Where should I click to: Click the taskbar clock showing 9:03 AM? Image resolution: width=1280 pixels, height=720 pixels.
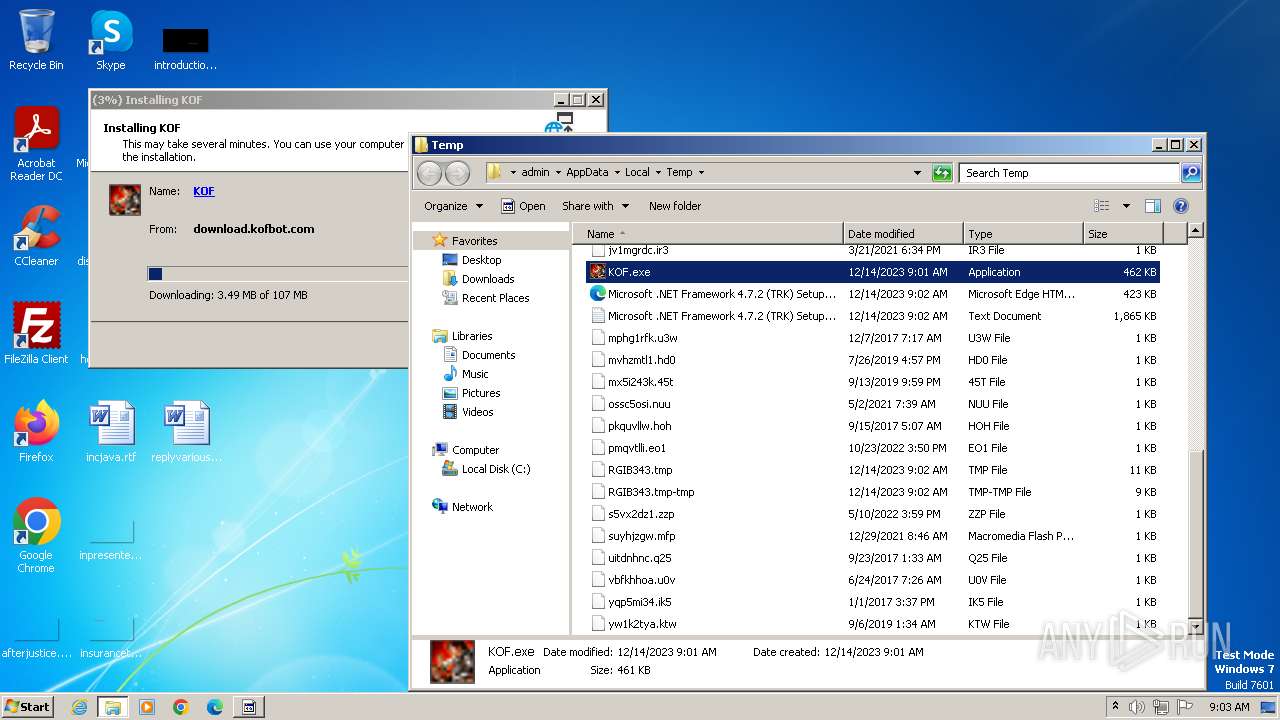(x=1229, y=707)
